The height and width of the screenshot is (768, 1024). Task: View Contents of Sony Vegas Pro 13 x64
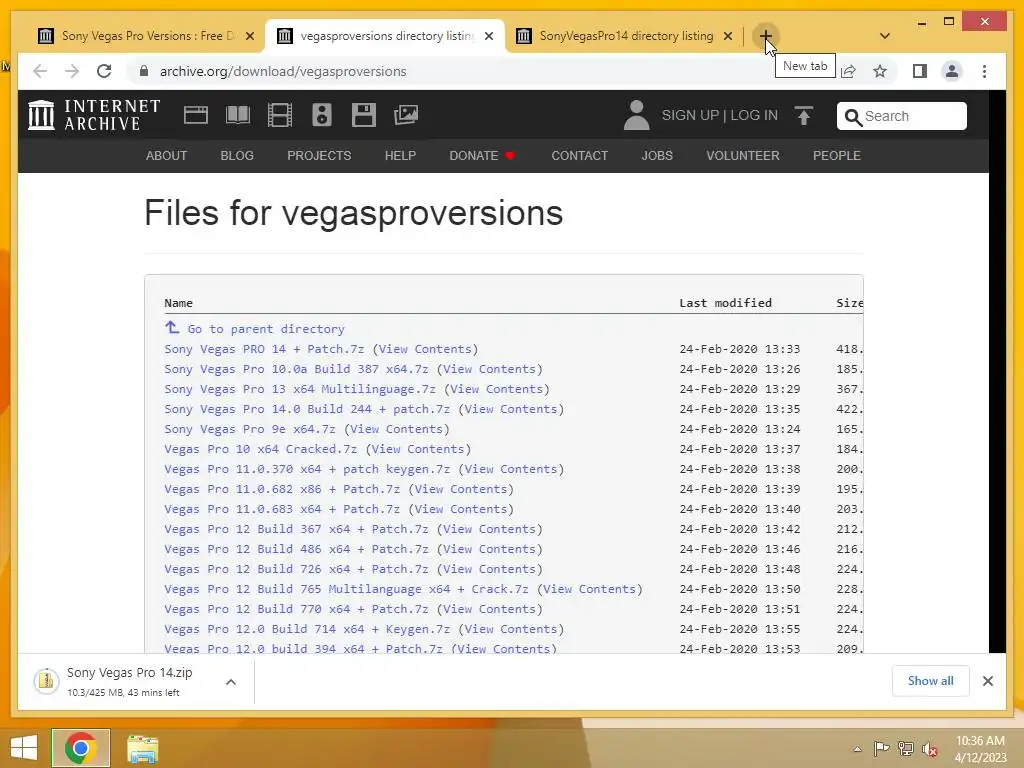pyautogui.click(x=496, y=389)
